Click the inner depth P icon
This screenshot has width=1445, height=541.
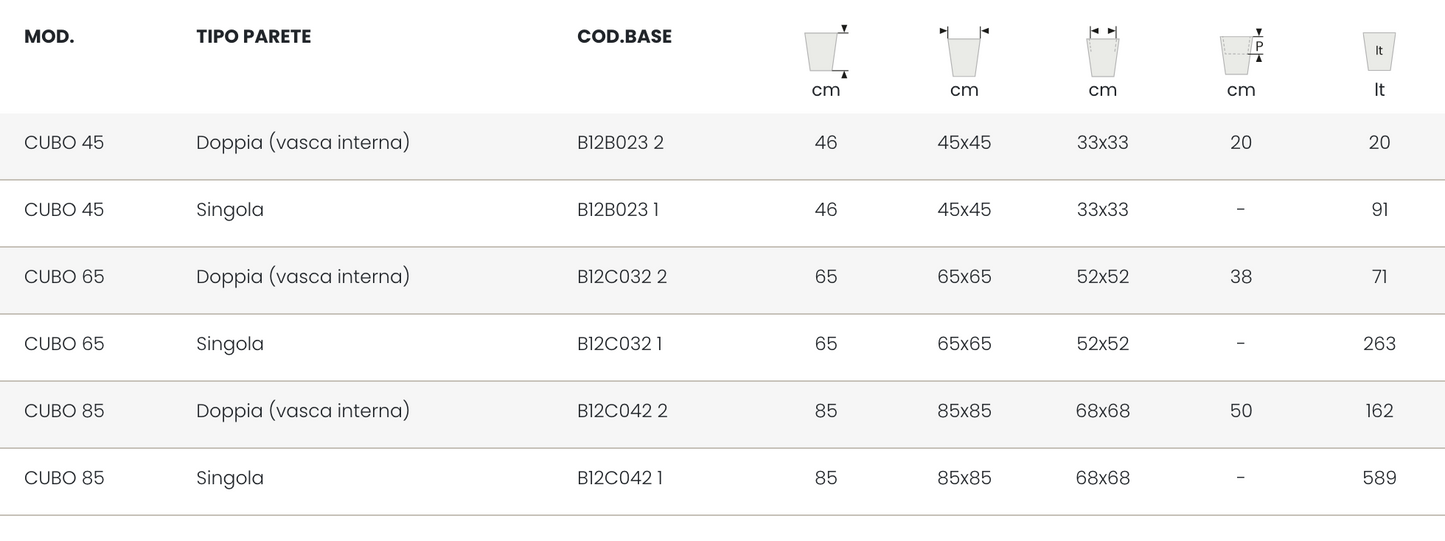[x=1241, y=53]
